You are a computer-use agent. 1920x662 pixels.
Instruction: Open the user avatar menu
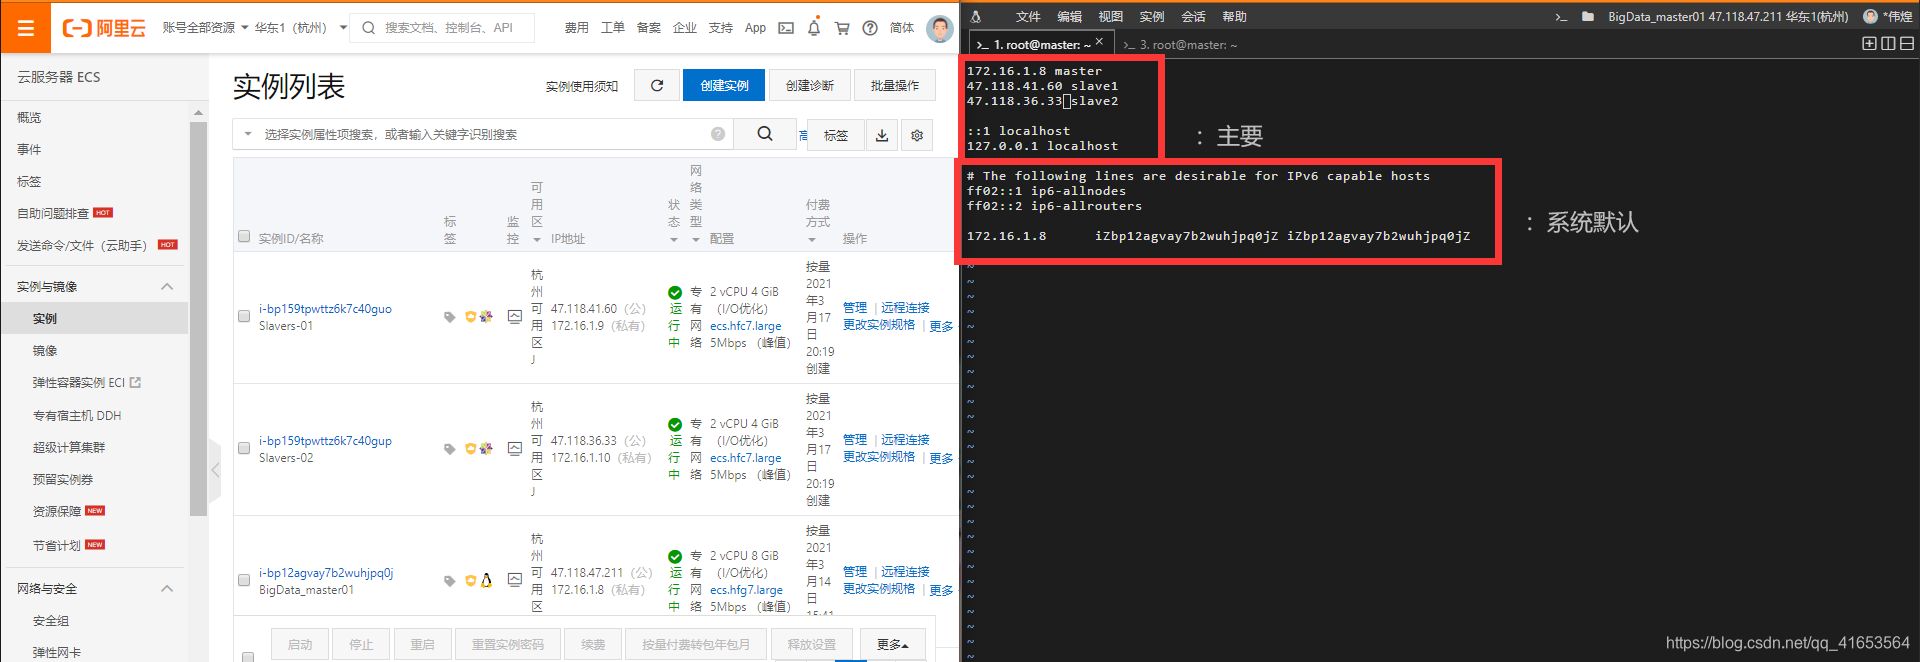point(940,28)
